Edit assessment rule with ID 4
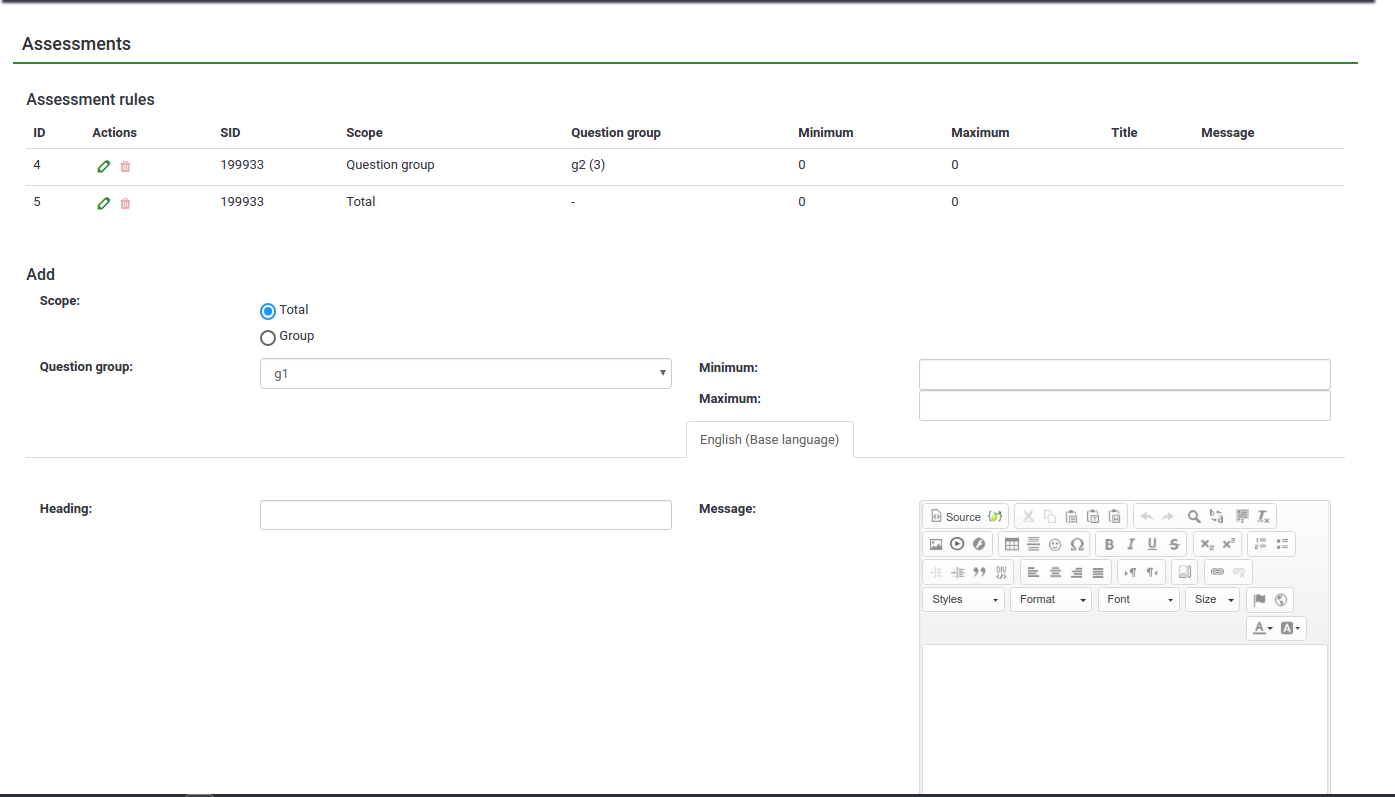 pos(103,167)
